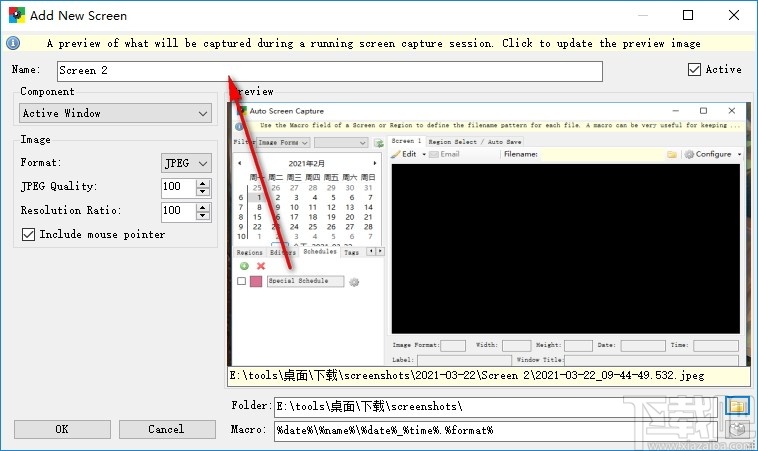Focus the Name field containing Screen 2

click(330, 71)
